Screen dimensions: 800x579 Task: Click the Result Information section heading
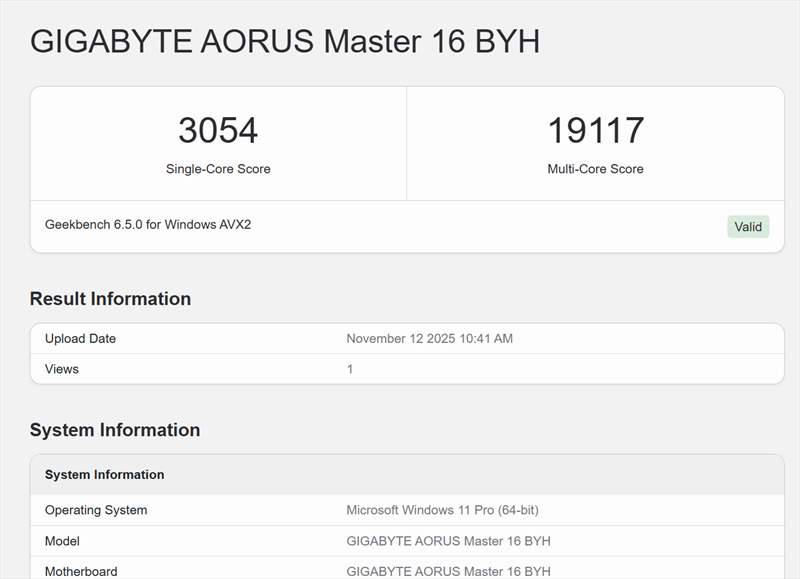tap(110, 299)
